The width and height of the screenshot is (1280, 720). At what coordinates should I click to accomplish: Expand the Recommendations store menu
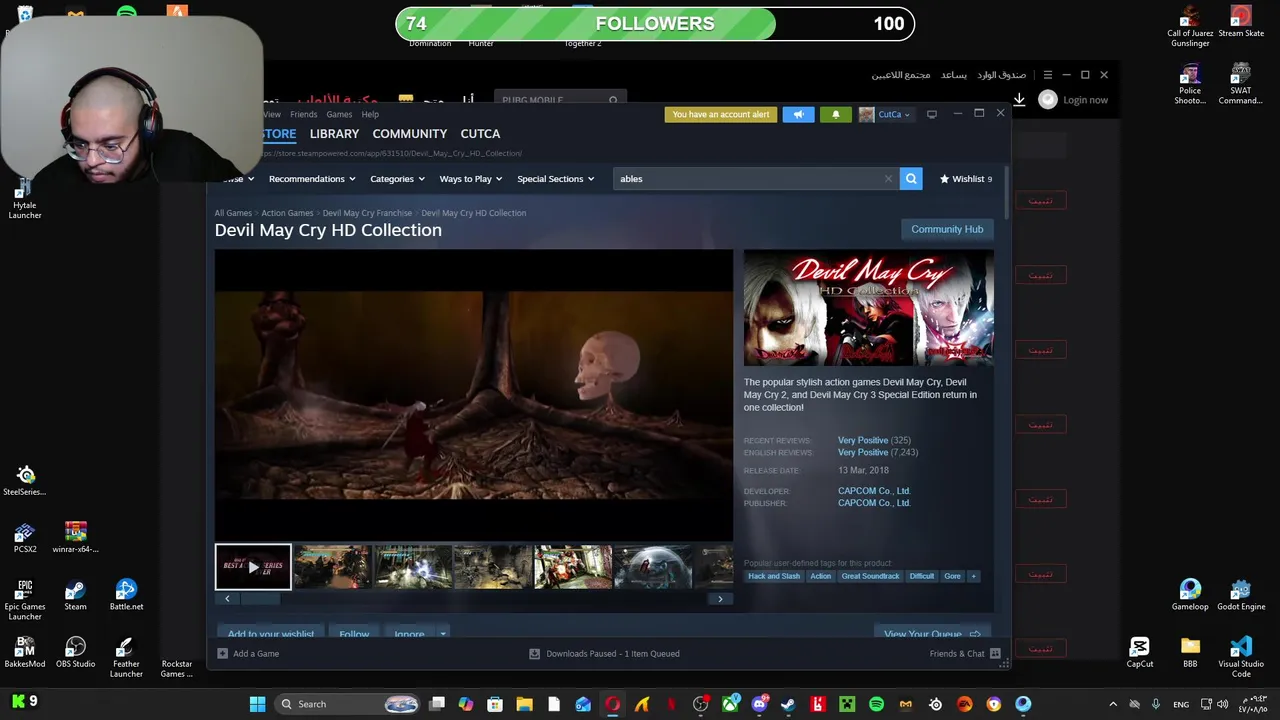pyautogui.click(x=312, y=179)
